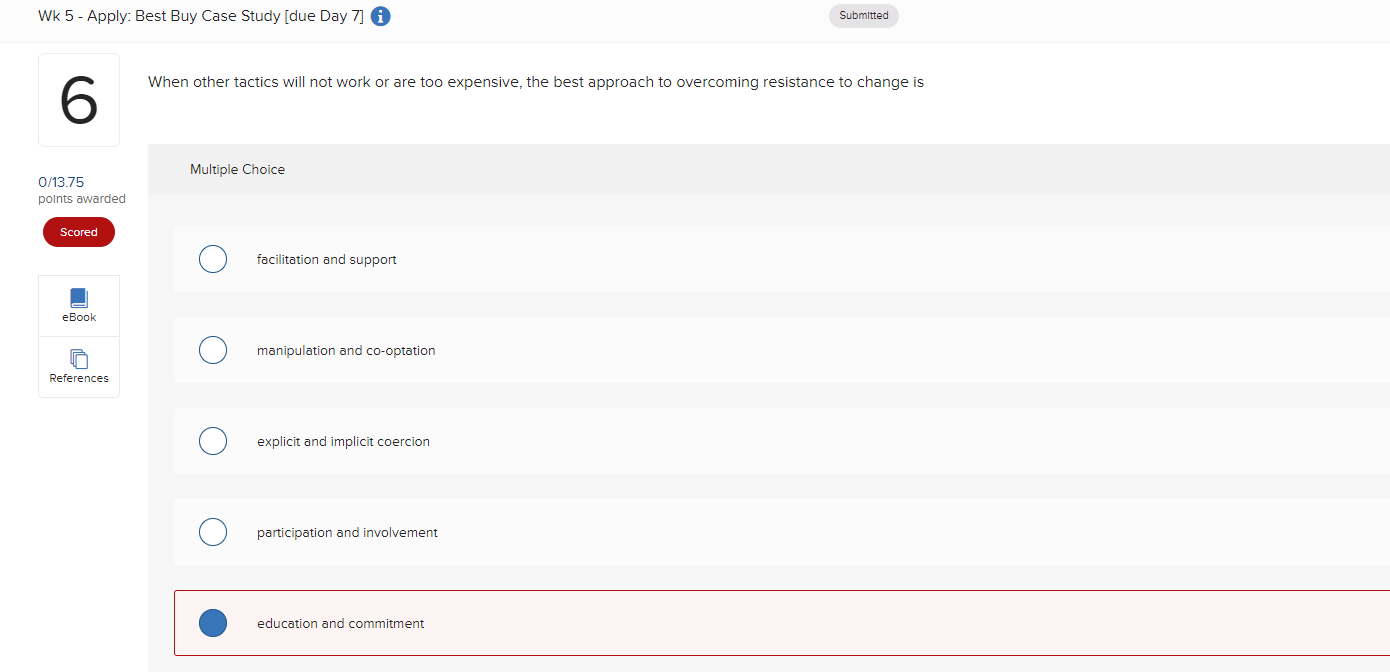Viewport: 1390px width, 672px height.
Task: Select 'manipulation and co-optation' as your answer
Action: 213,349
